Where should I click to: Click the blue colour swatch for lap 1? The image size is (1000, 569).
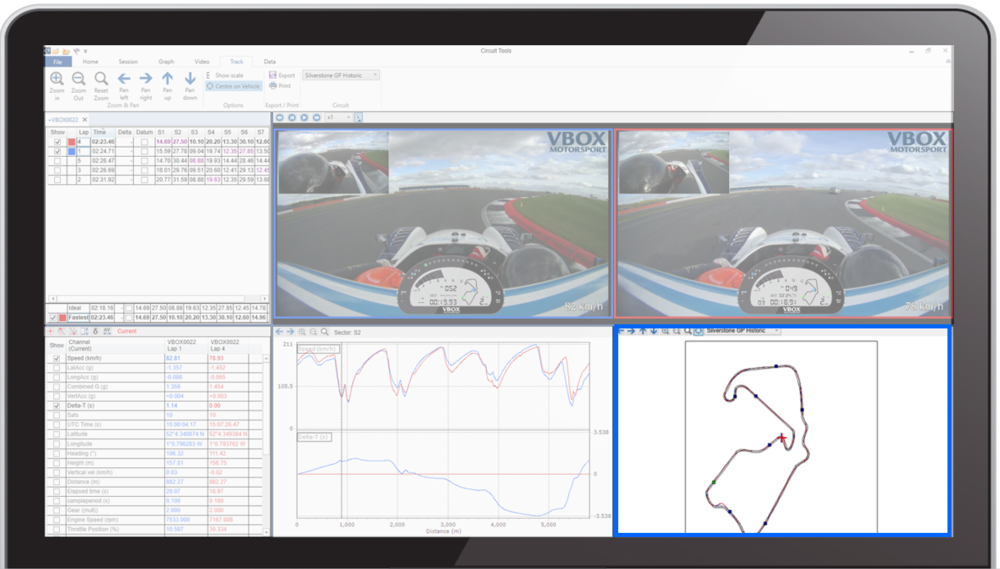(x=71, y=152)
